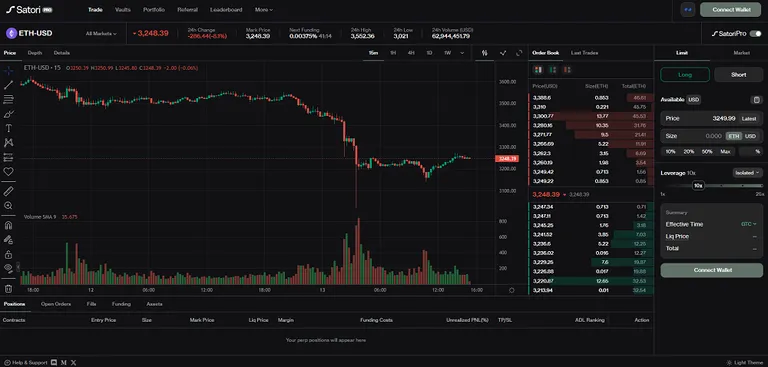Toggle magnet mode for drawings
This screenshot has width=768, height=367.
coord(8,225)
